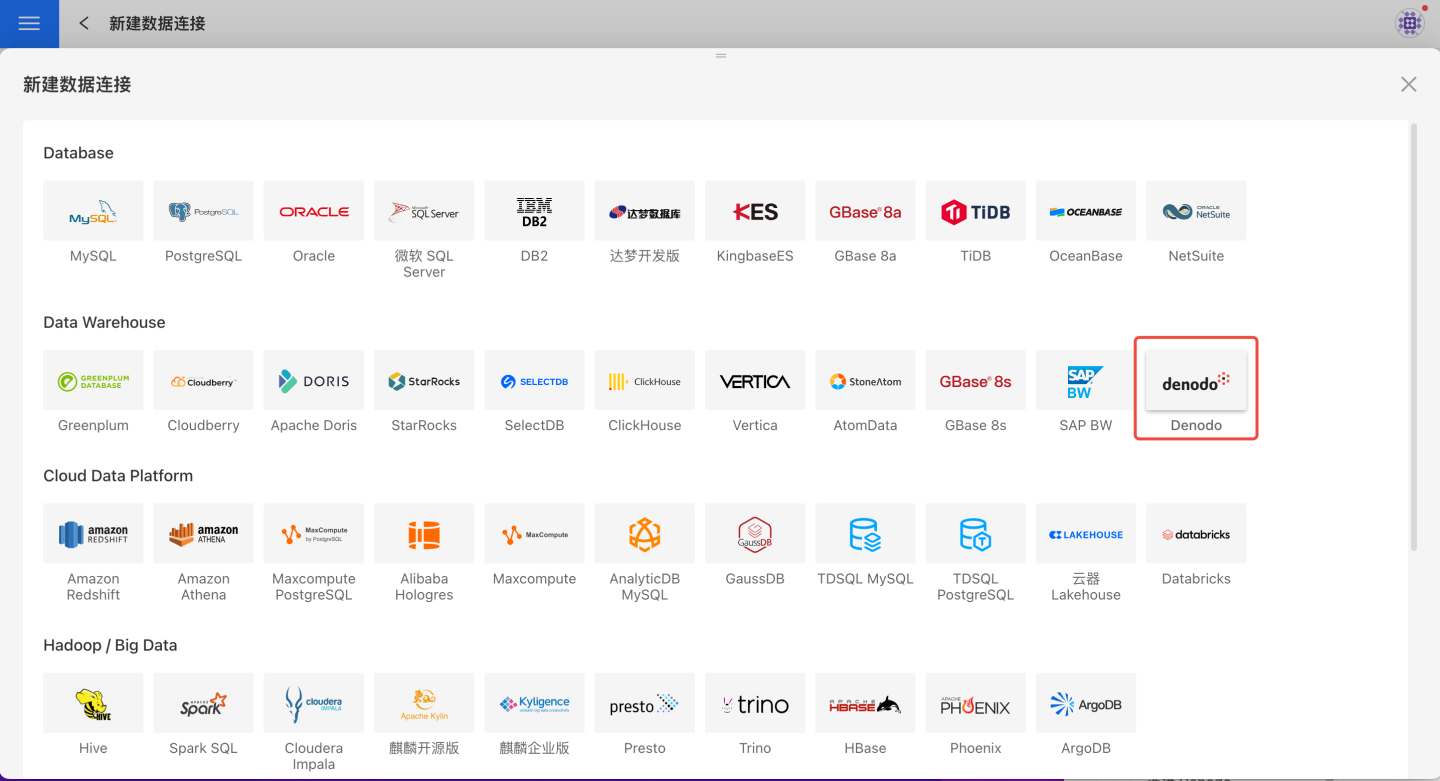Click the drag handle atop the dialog
This screenshot has width=1440, height=781.
(x=720, y=56)
